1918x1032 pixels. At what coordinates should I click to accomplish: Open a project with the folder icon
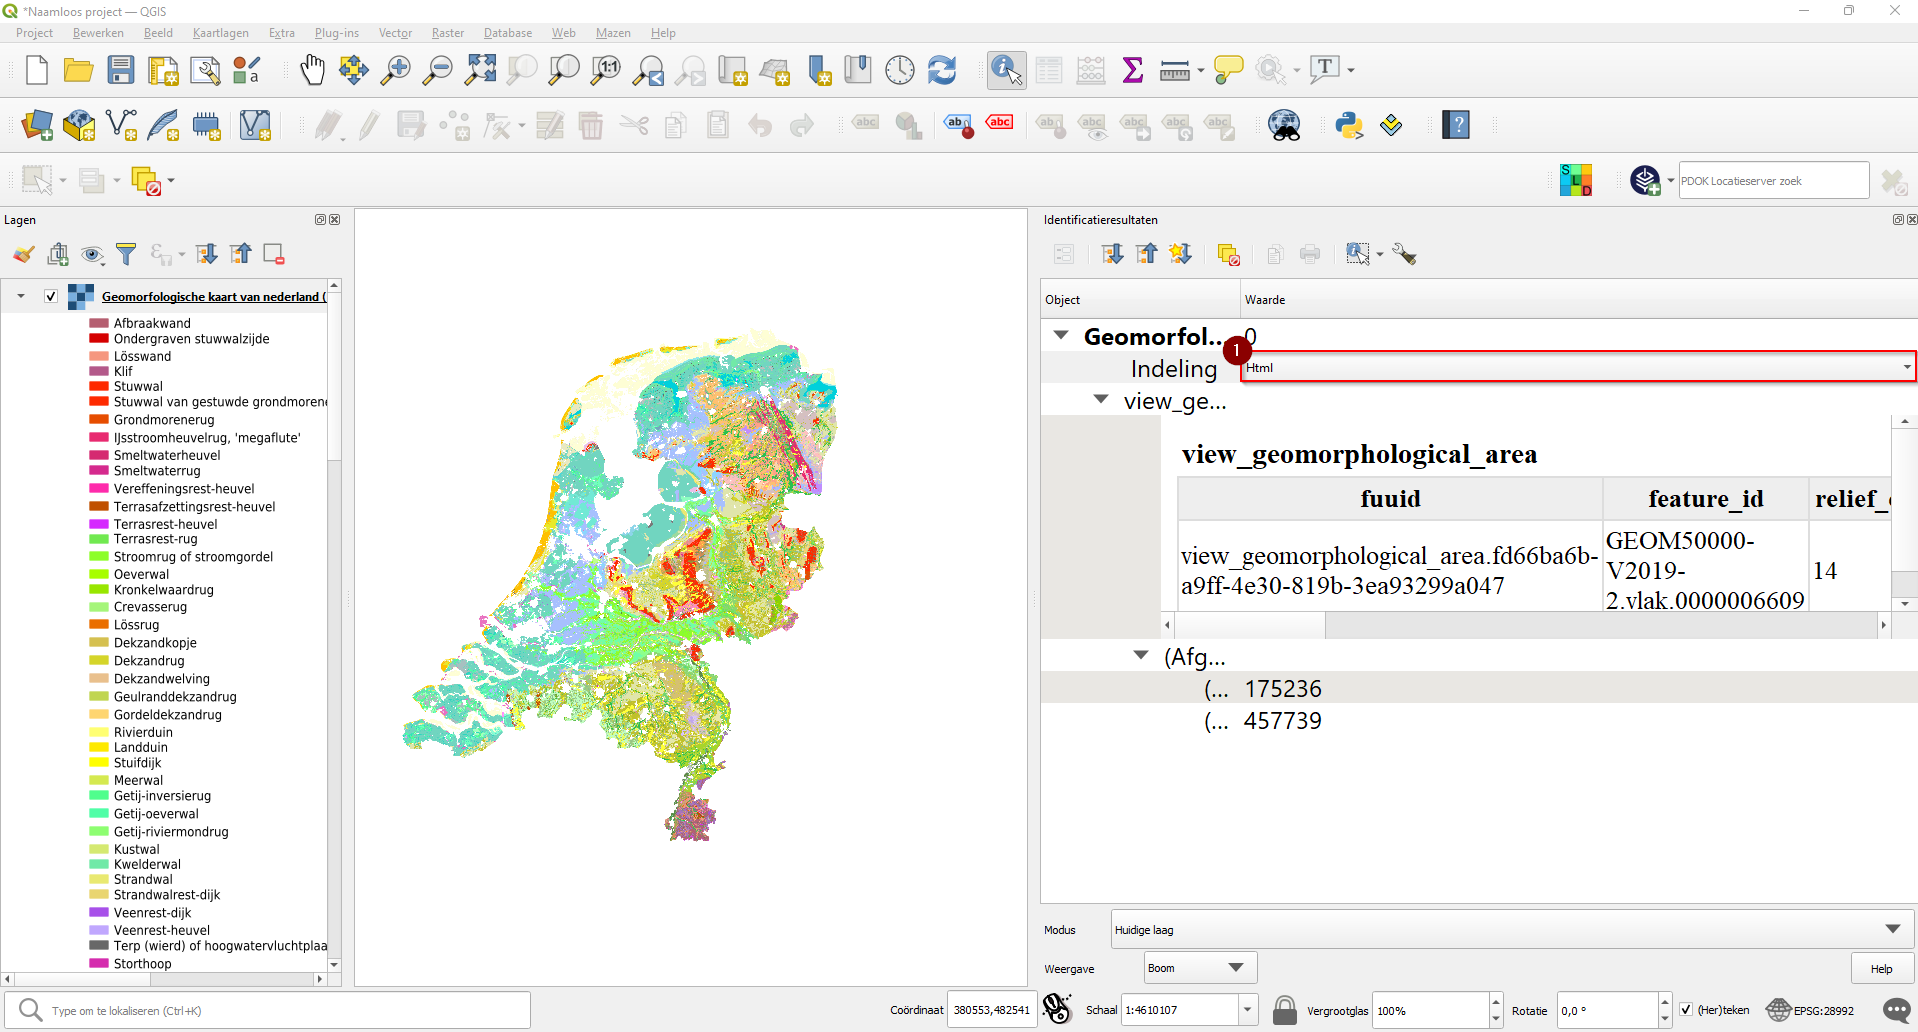[x=78, y=70]
